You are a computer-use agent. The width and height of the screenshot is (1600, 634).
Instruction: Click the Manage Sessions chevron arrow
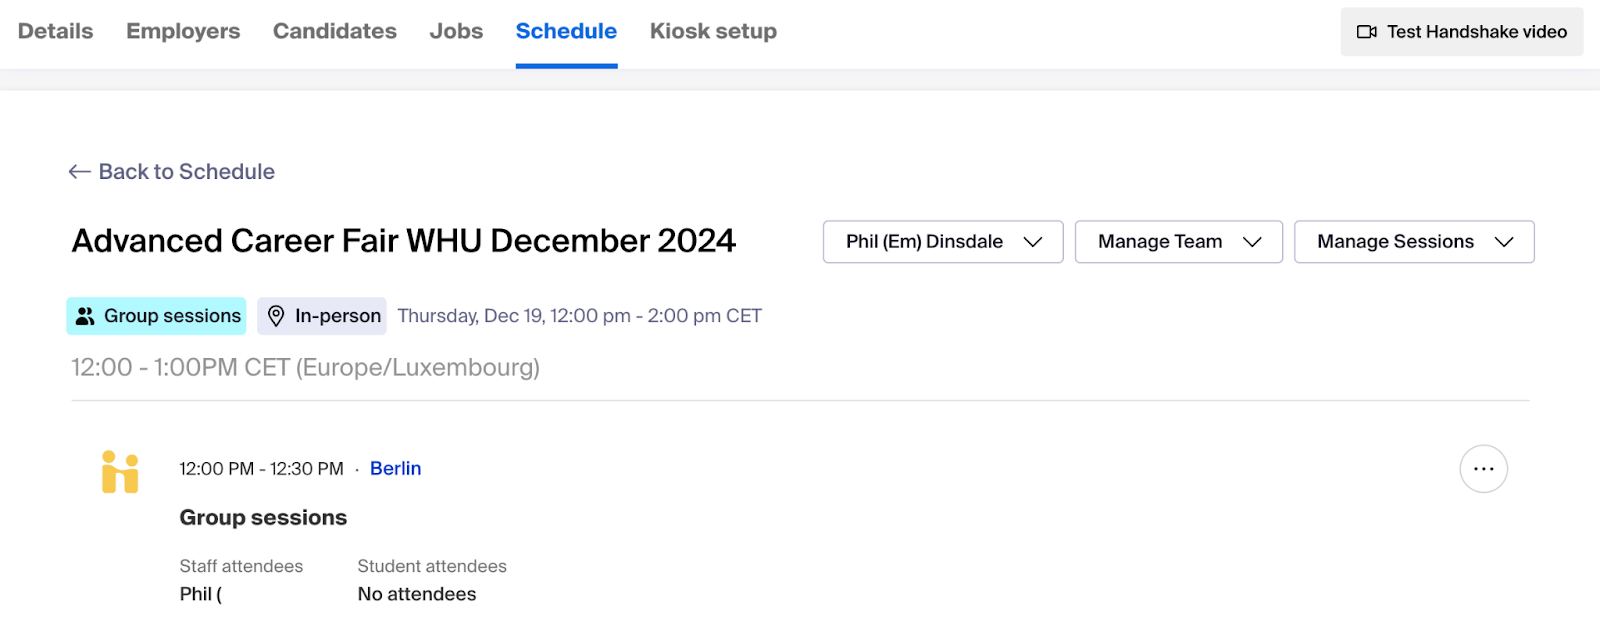pos(1503,242)
